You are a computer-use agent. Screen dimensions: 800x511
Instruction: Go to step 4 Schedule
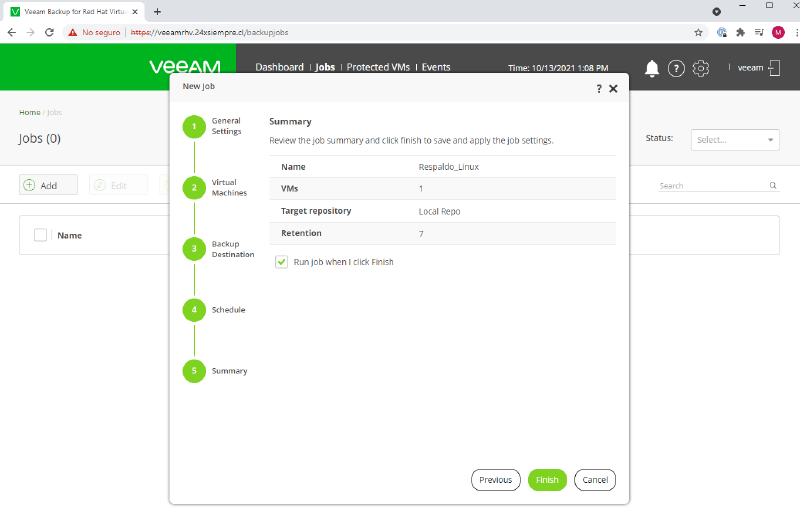point(194,310)
